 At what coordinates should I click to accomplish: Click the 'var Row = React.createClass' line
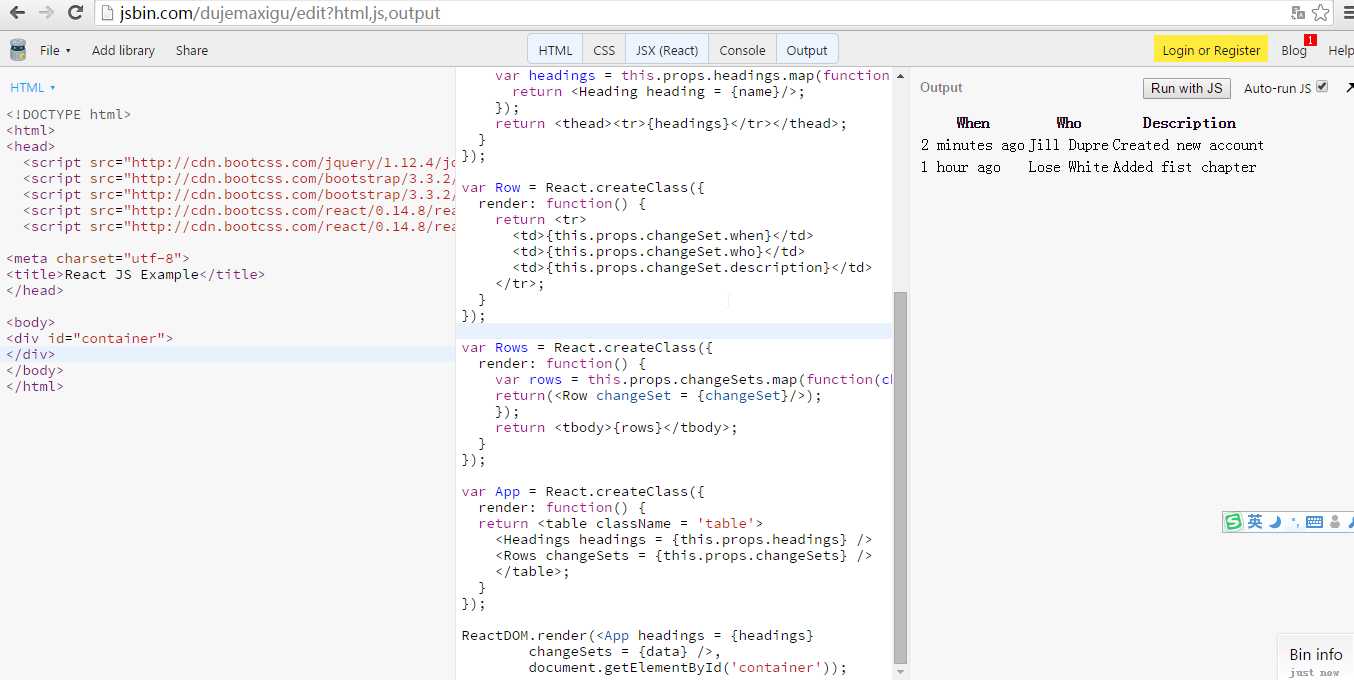click(x=584, y=187)
